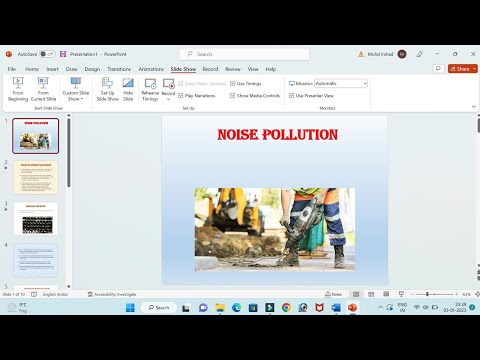Open File Explorer from taskbar
This screenshot has height=360, width=480.
tap(220, 308)
